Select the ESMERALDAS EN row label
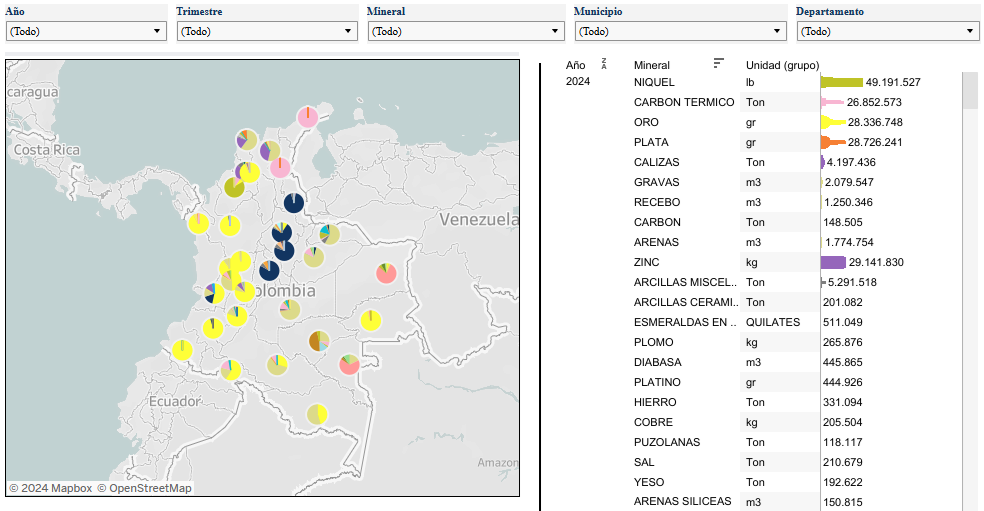Viewport: 984px width, 511px height. (x=684, y=322)
